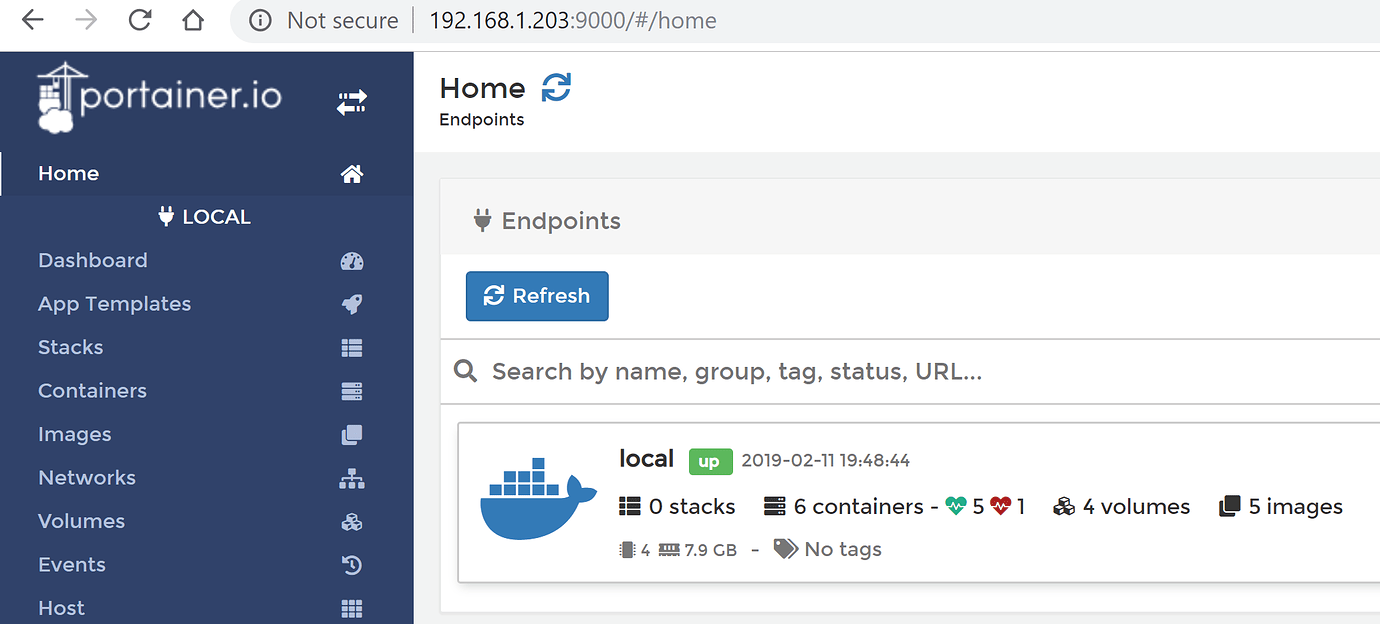
Task: Click the refresh icon beside the Home title
Action: [557, 88]
